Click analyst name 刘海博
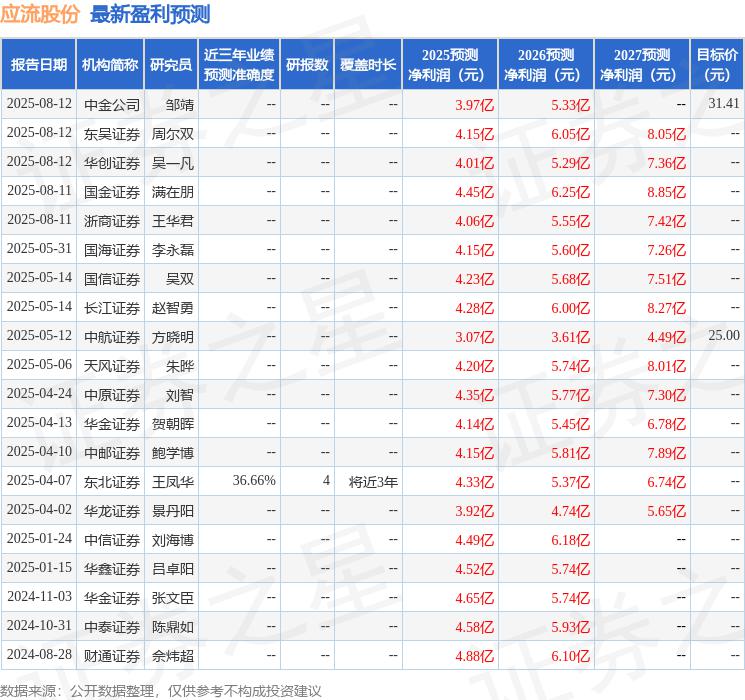The height and width of the screenshot is (700, 745). 172,540
